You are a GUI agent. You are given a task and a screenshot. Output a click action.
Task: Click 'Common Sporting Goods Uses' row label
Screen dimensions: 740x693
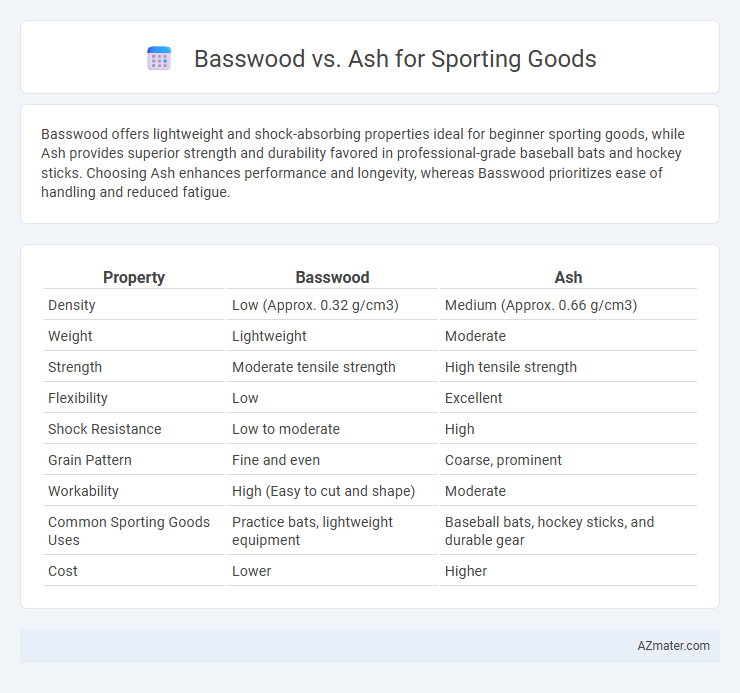coord(129,531)
